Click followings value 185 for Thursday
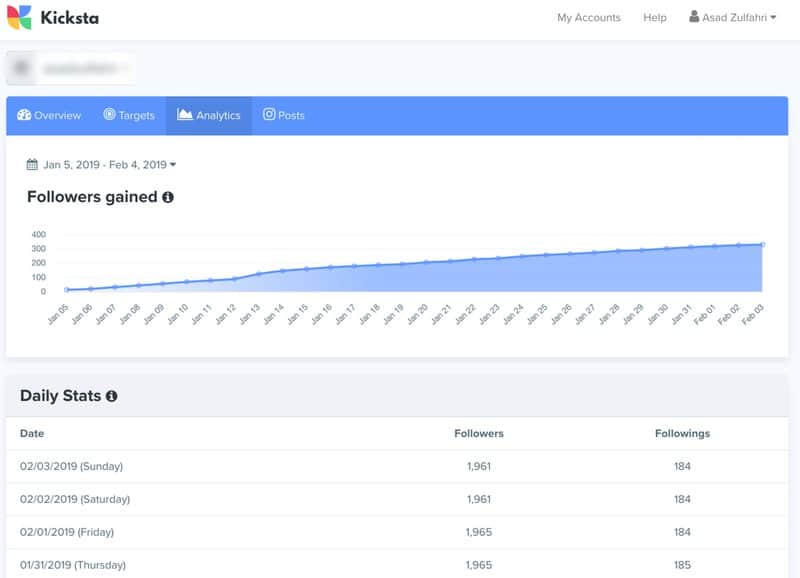 682,565
